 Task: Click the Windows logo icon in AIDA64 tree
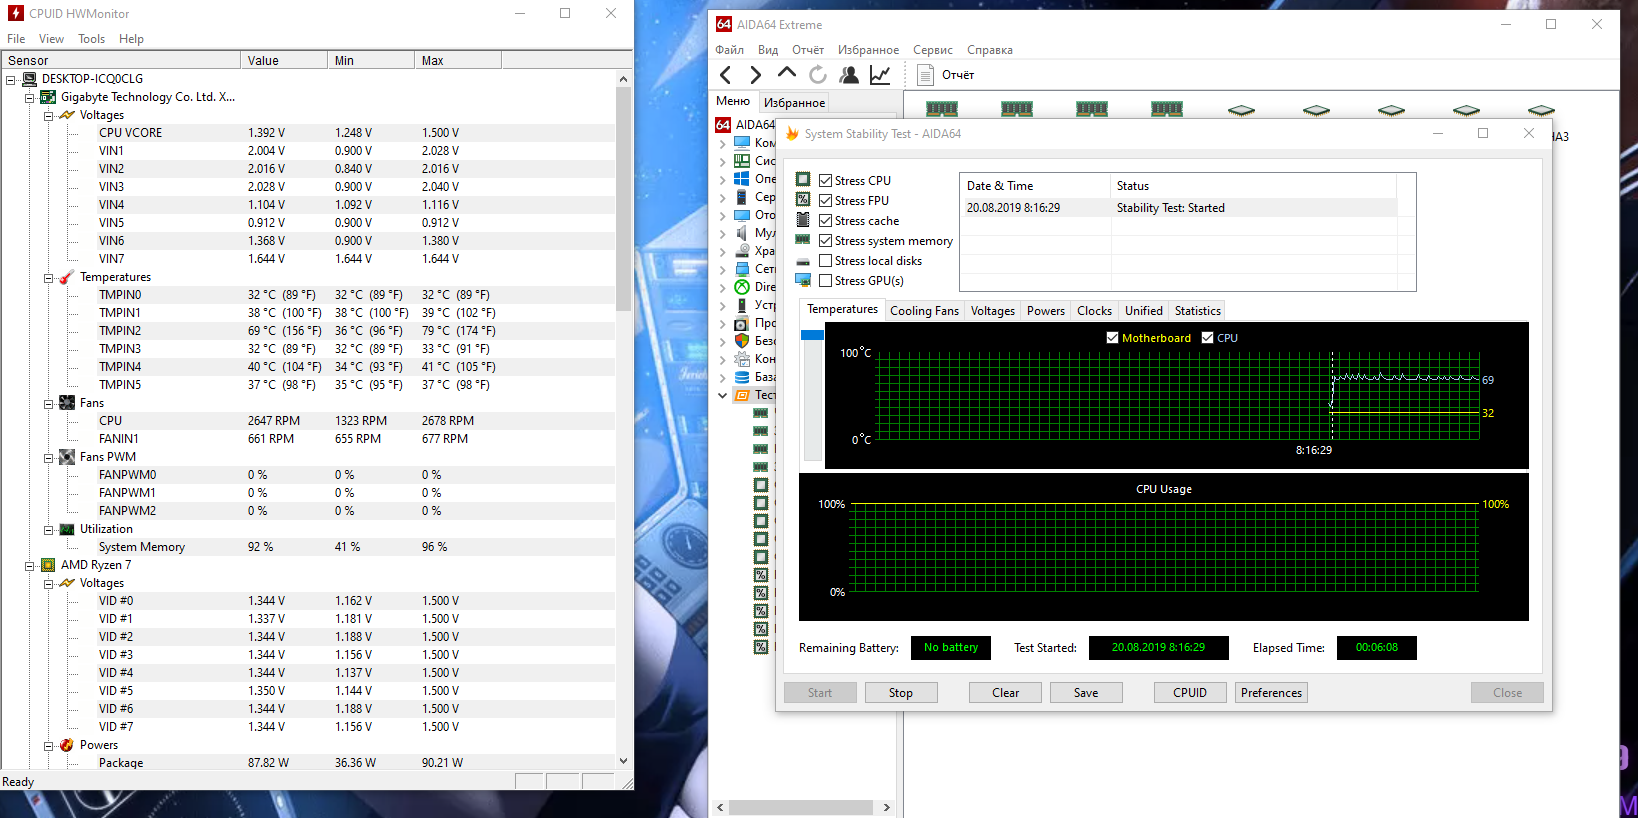(x=742, y=179)
